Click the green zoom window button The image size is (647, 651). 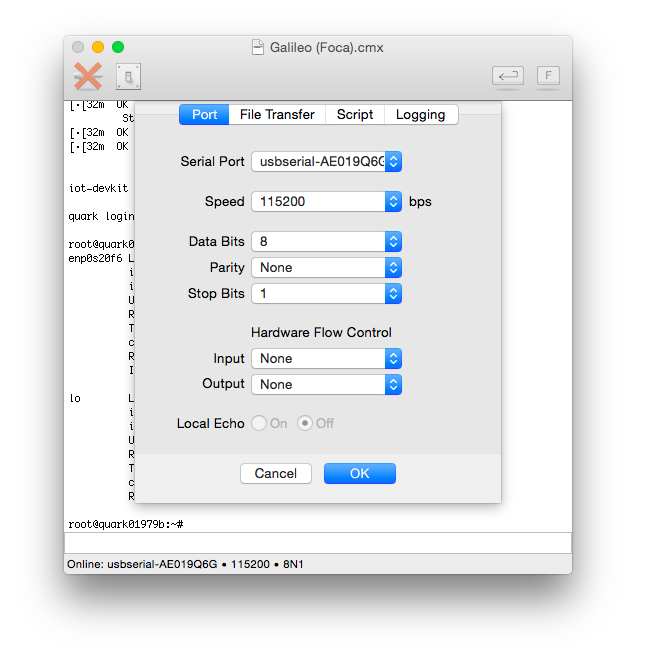tap(118, 47)
